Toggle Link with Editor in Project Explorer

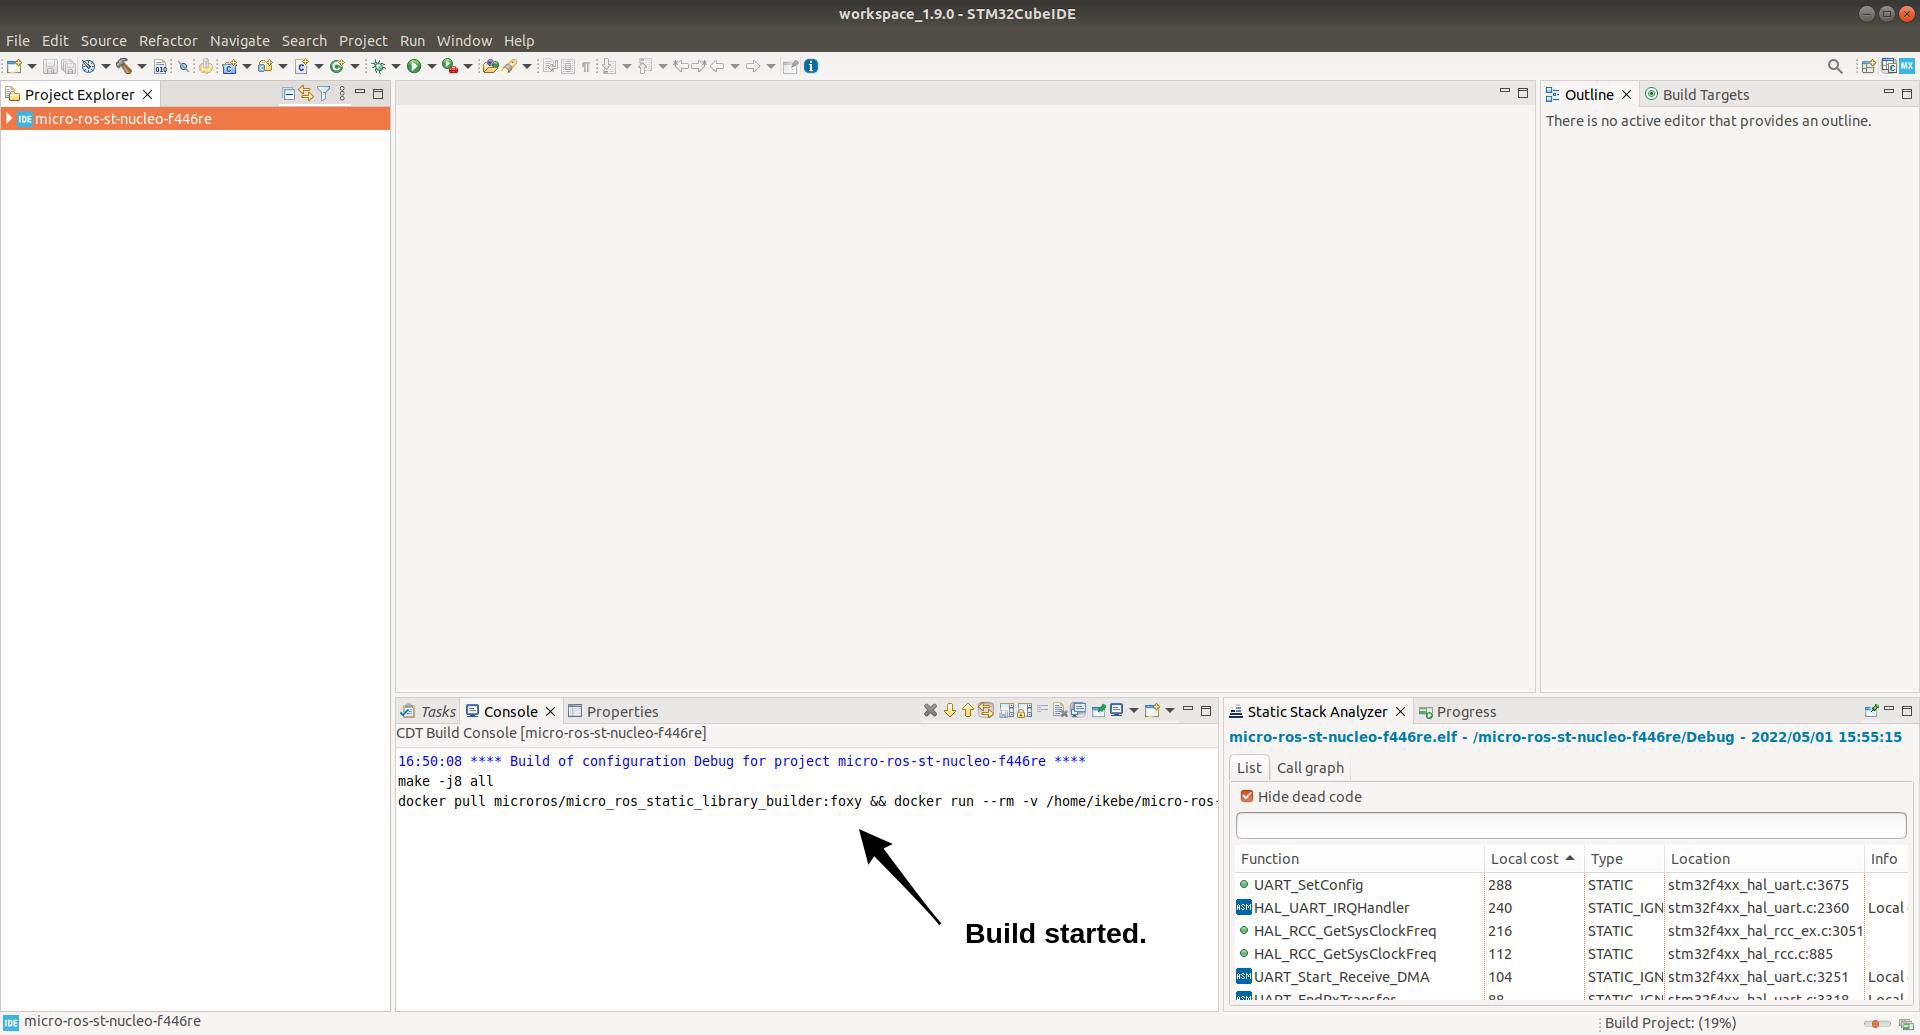click(x=306, y=93)
